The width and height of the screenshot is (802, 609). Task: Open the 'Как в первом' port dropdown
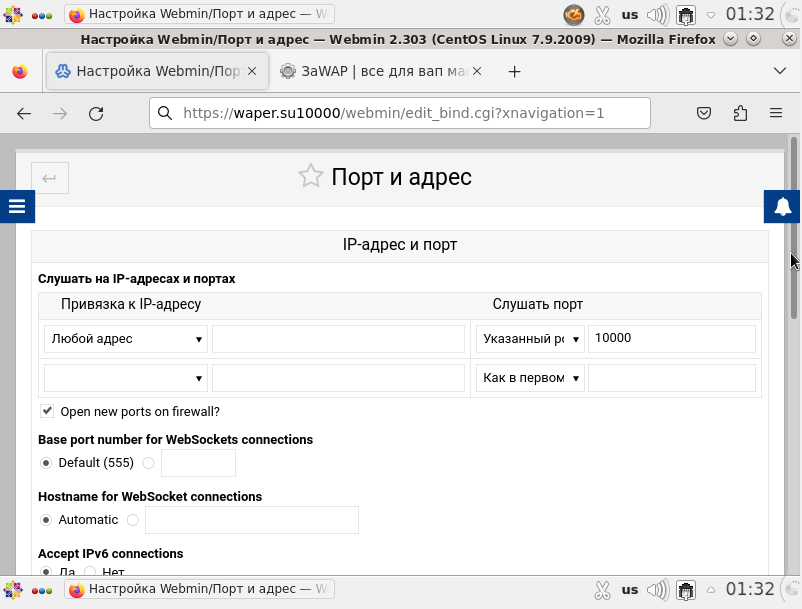coord(530,378)
